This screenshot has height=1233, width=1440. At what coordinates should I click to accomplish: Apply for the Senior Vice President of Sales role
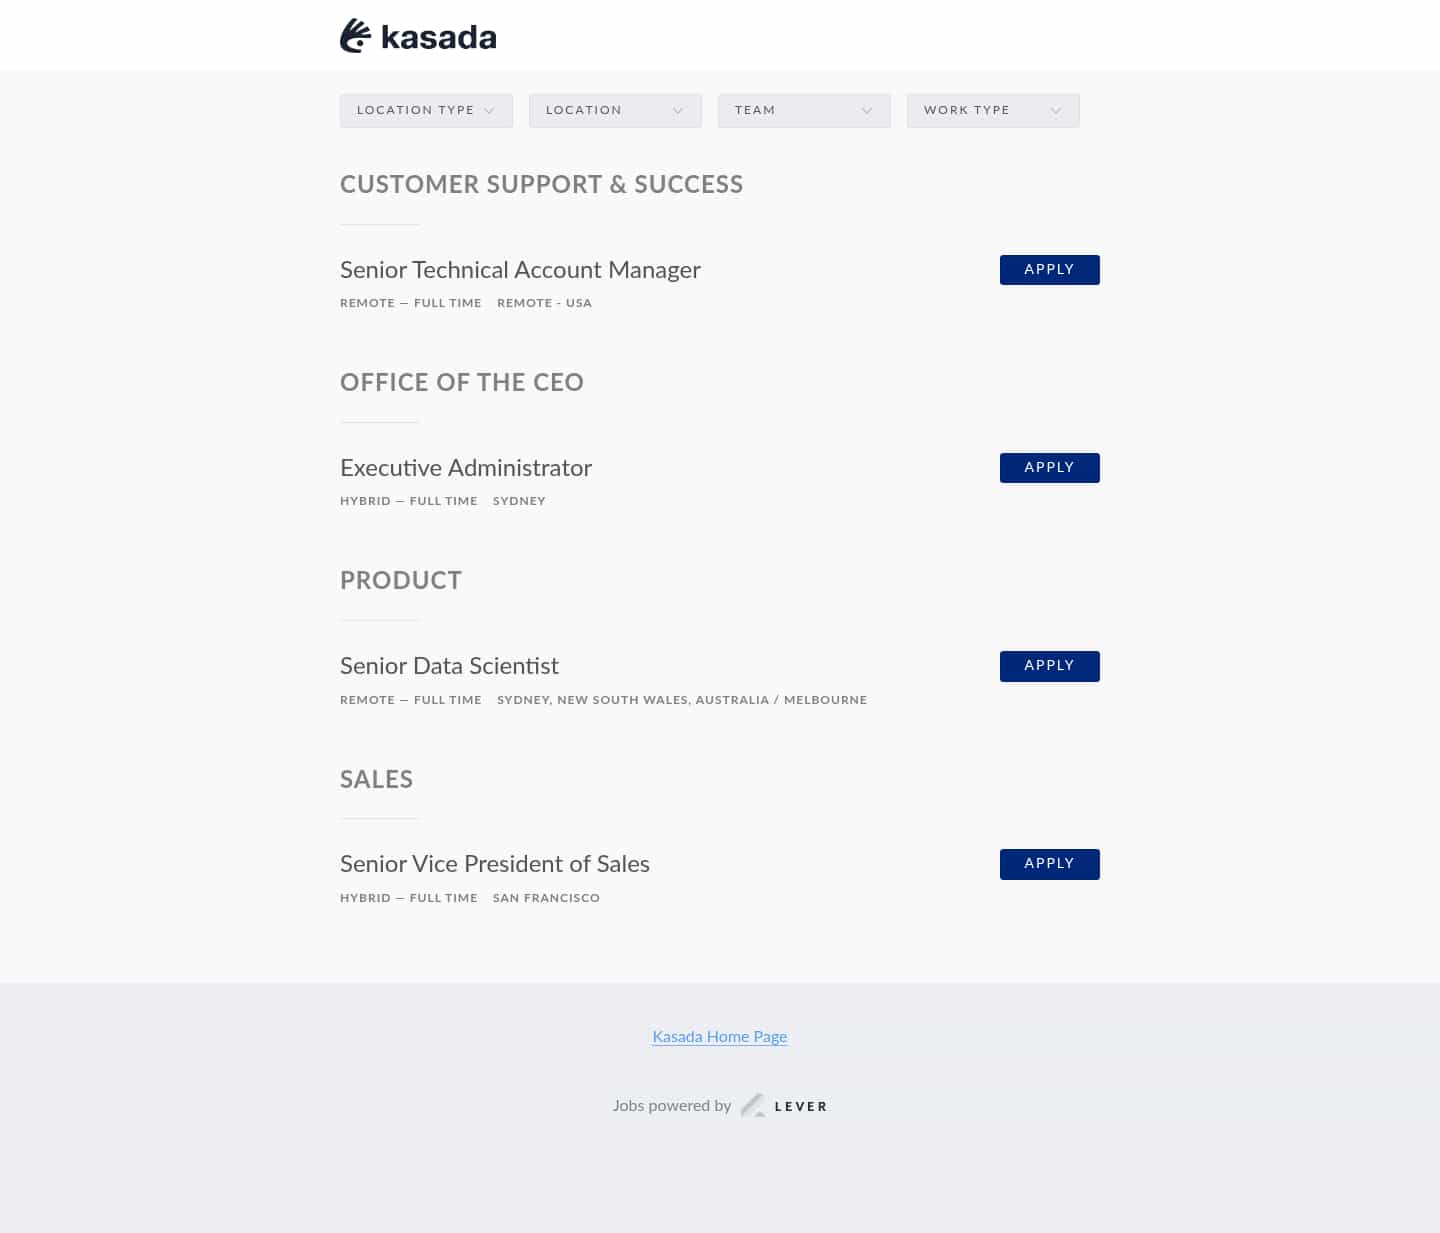(1049, 863)
